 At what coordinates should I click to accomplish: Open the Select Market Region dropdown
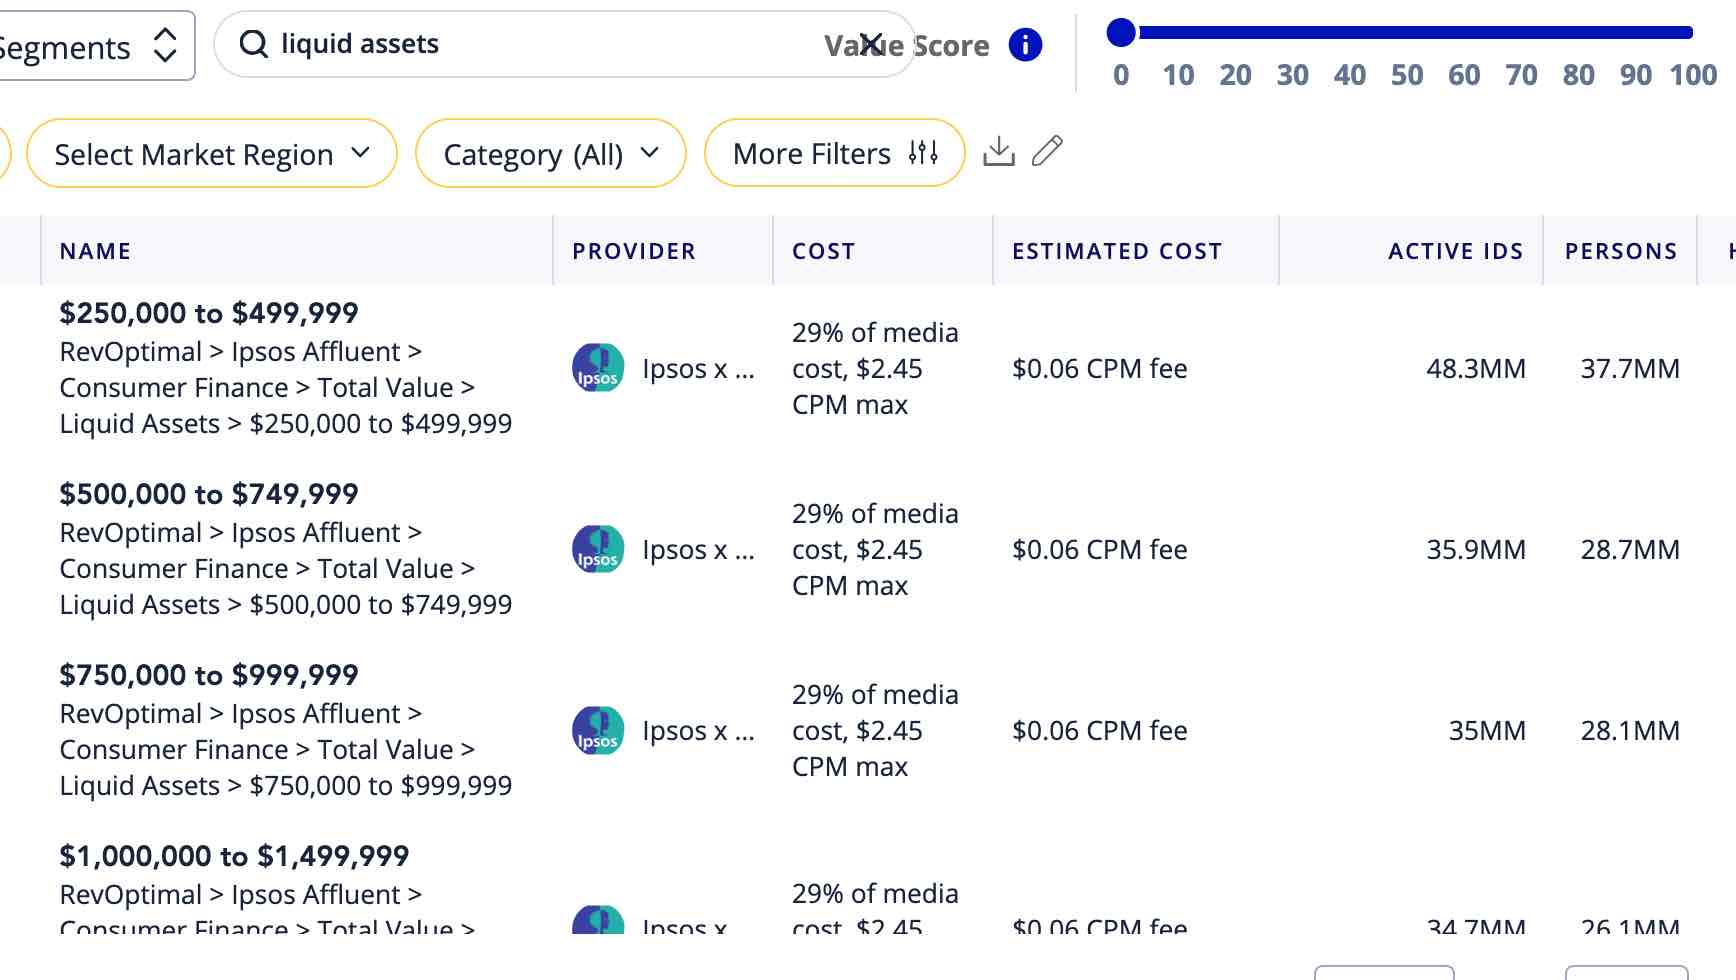tap(212, 154)
